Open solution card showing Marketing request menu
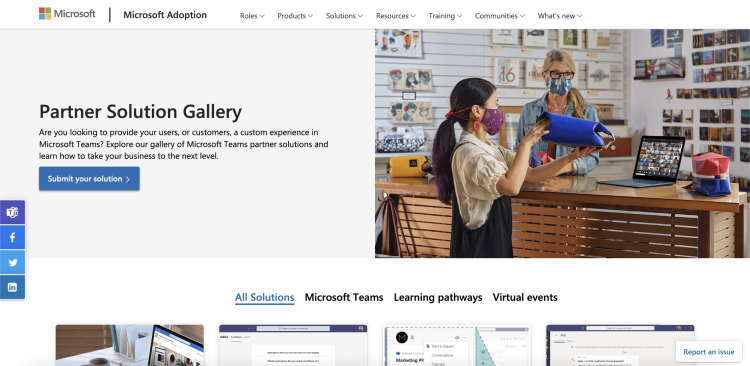Image resolution: width=750 pixels, height=366 pixels. [x=457, y=345]
